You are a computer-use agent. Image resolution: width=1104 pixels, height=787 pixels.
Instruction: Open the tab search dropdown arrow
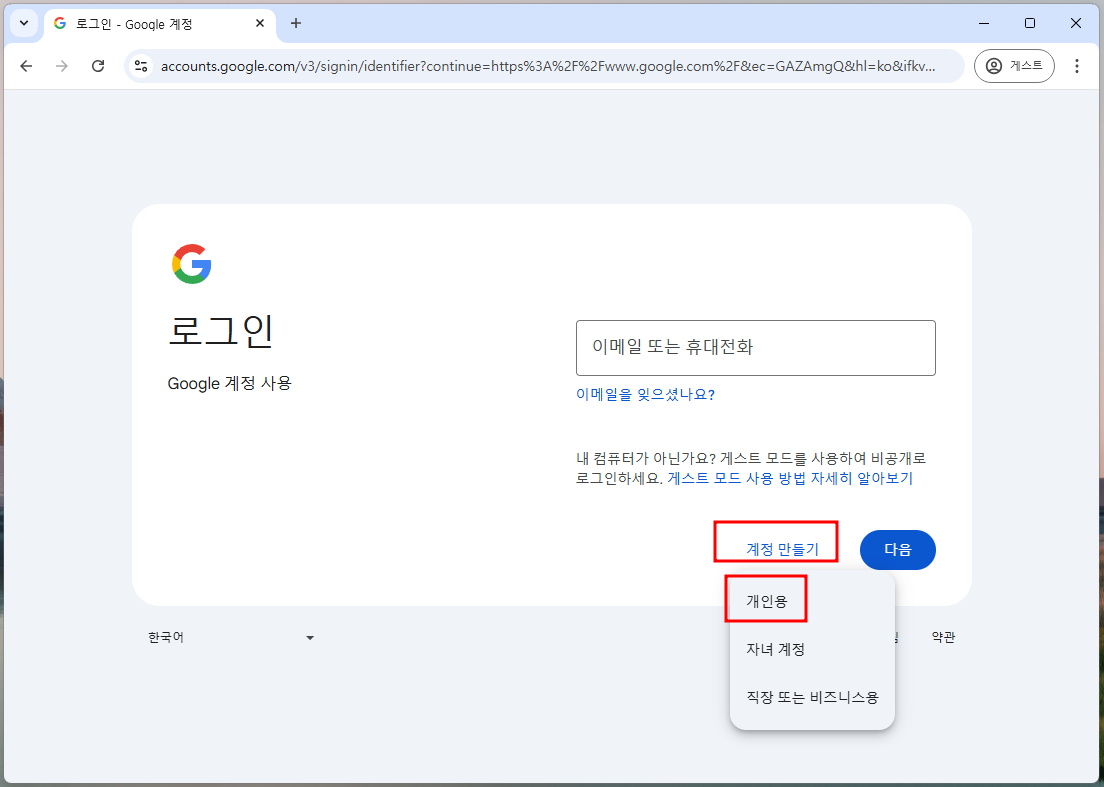tap(23, 23)
